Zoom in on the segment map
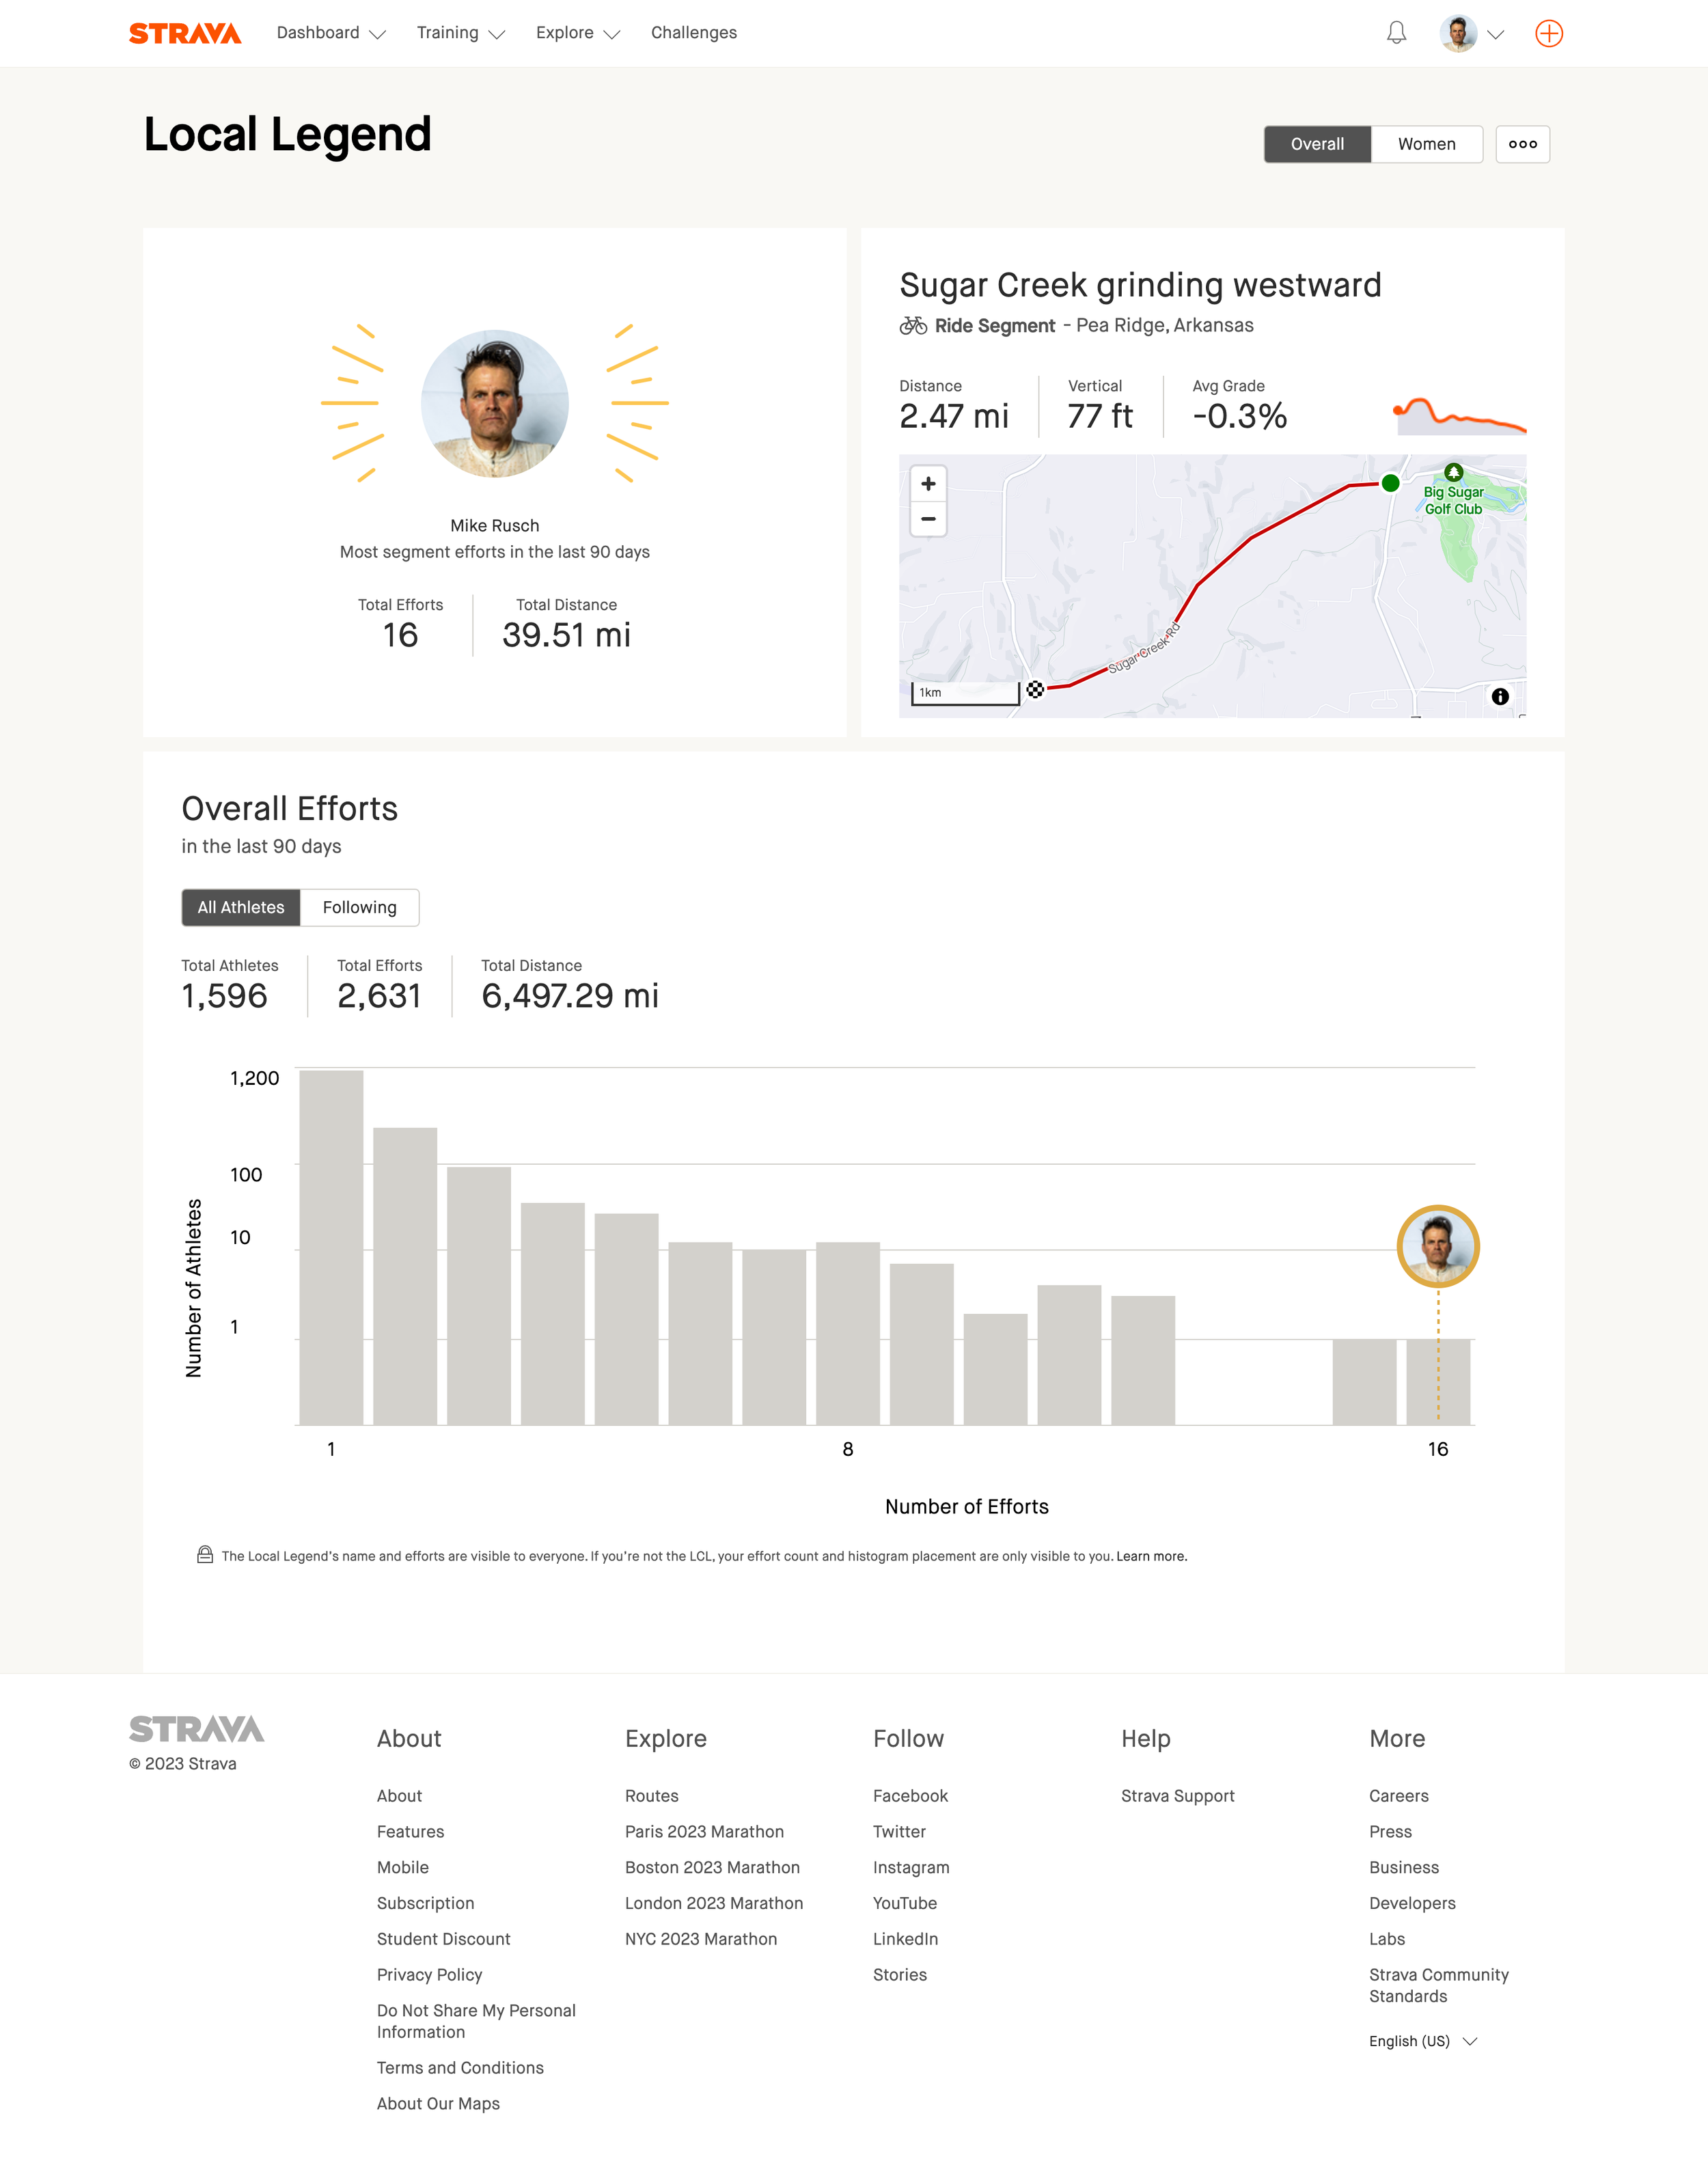The image size is (1708, 2178). [x=928, y=484]
